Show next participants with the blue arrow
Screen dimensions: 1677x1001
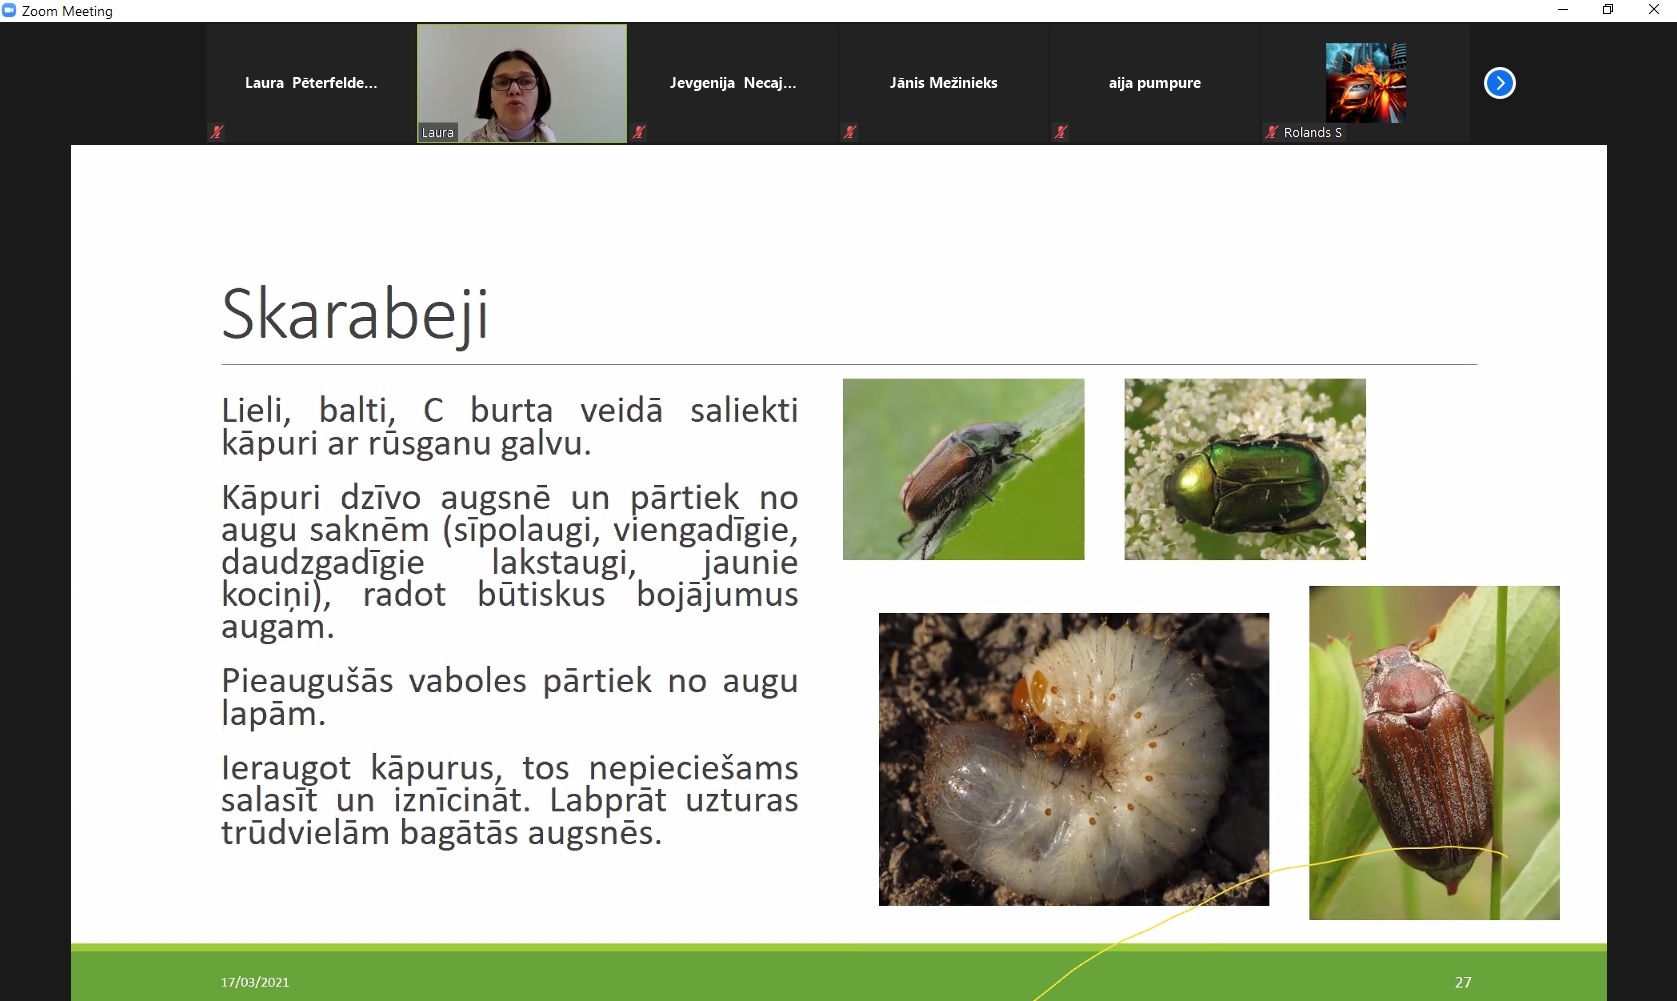1499,83
